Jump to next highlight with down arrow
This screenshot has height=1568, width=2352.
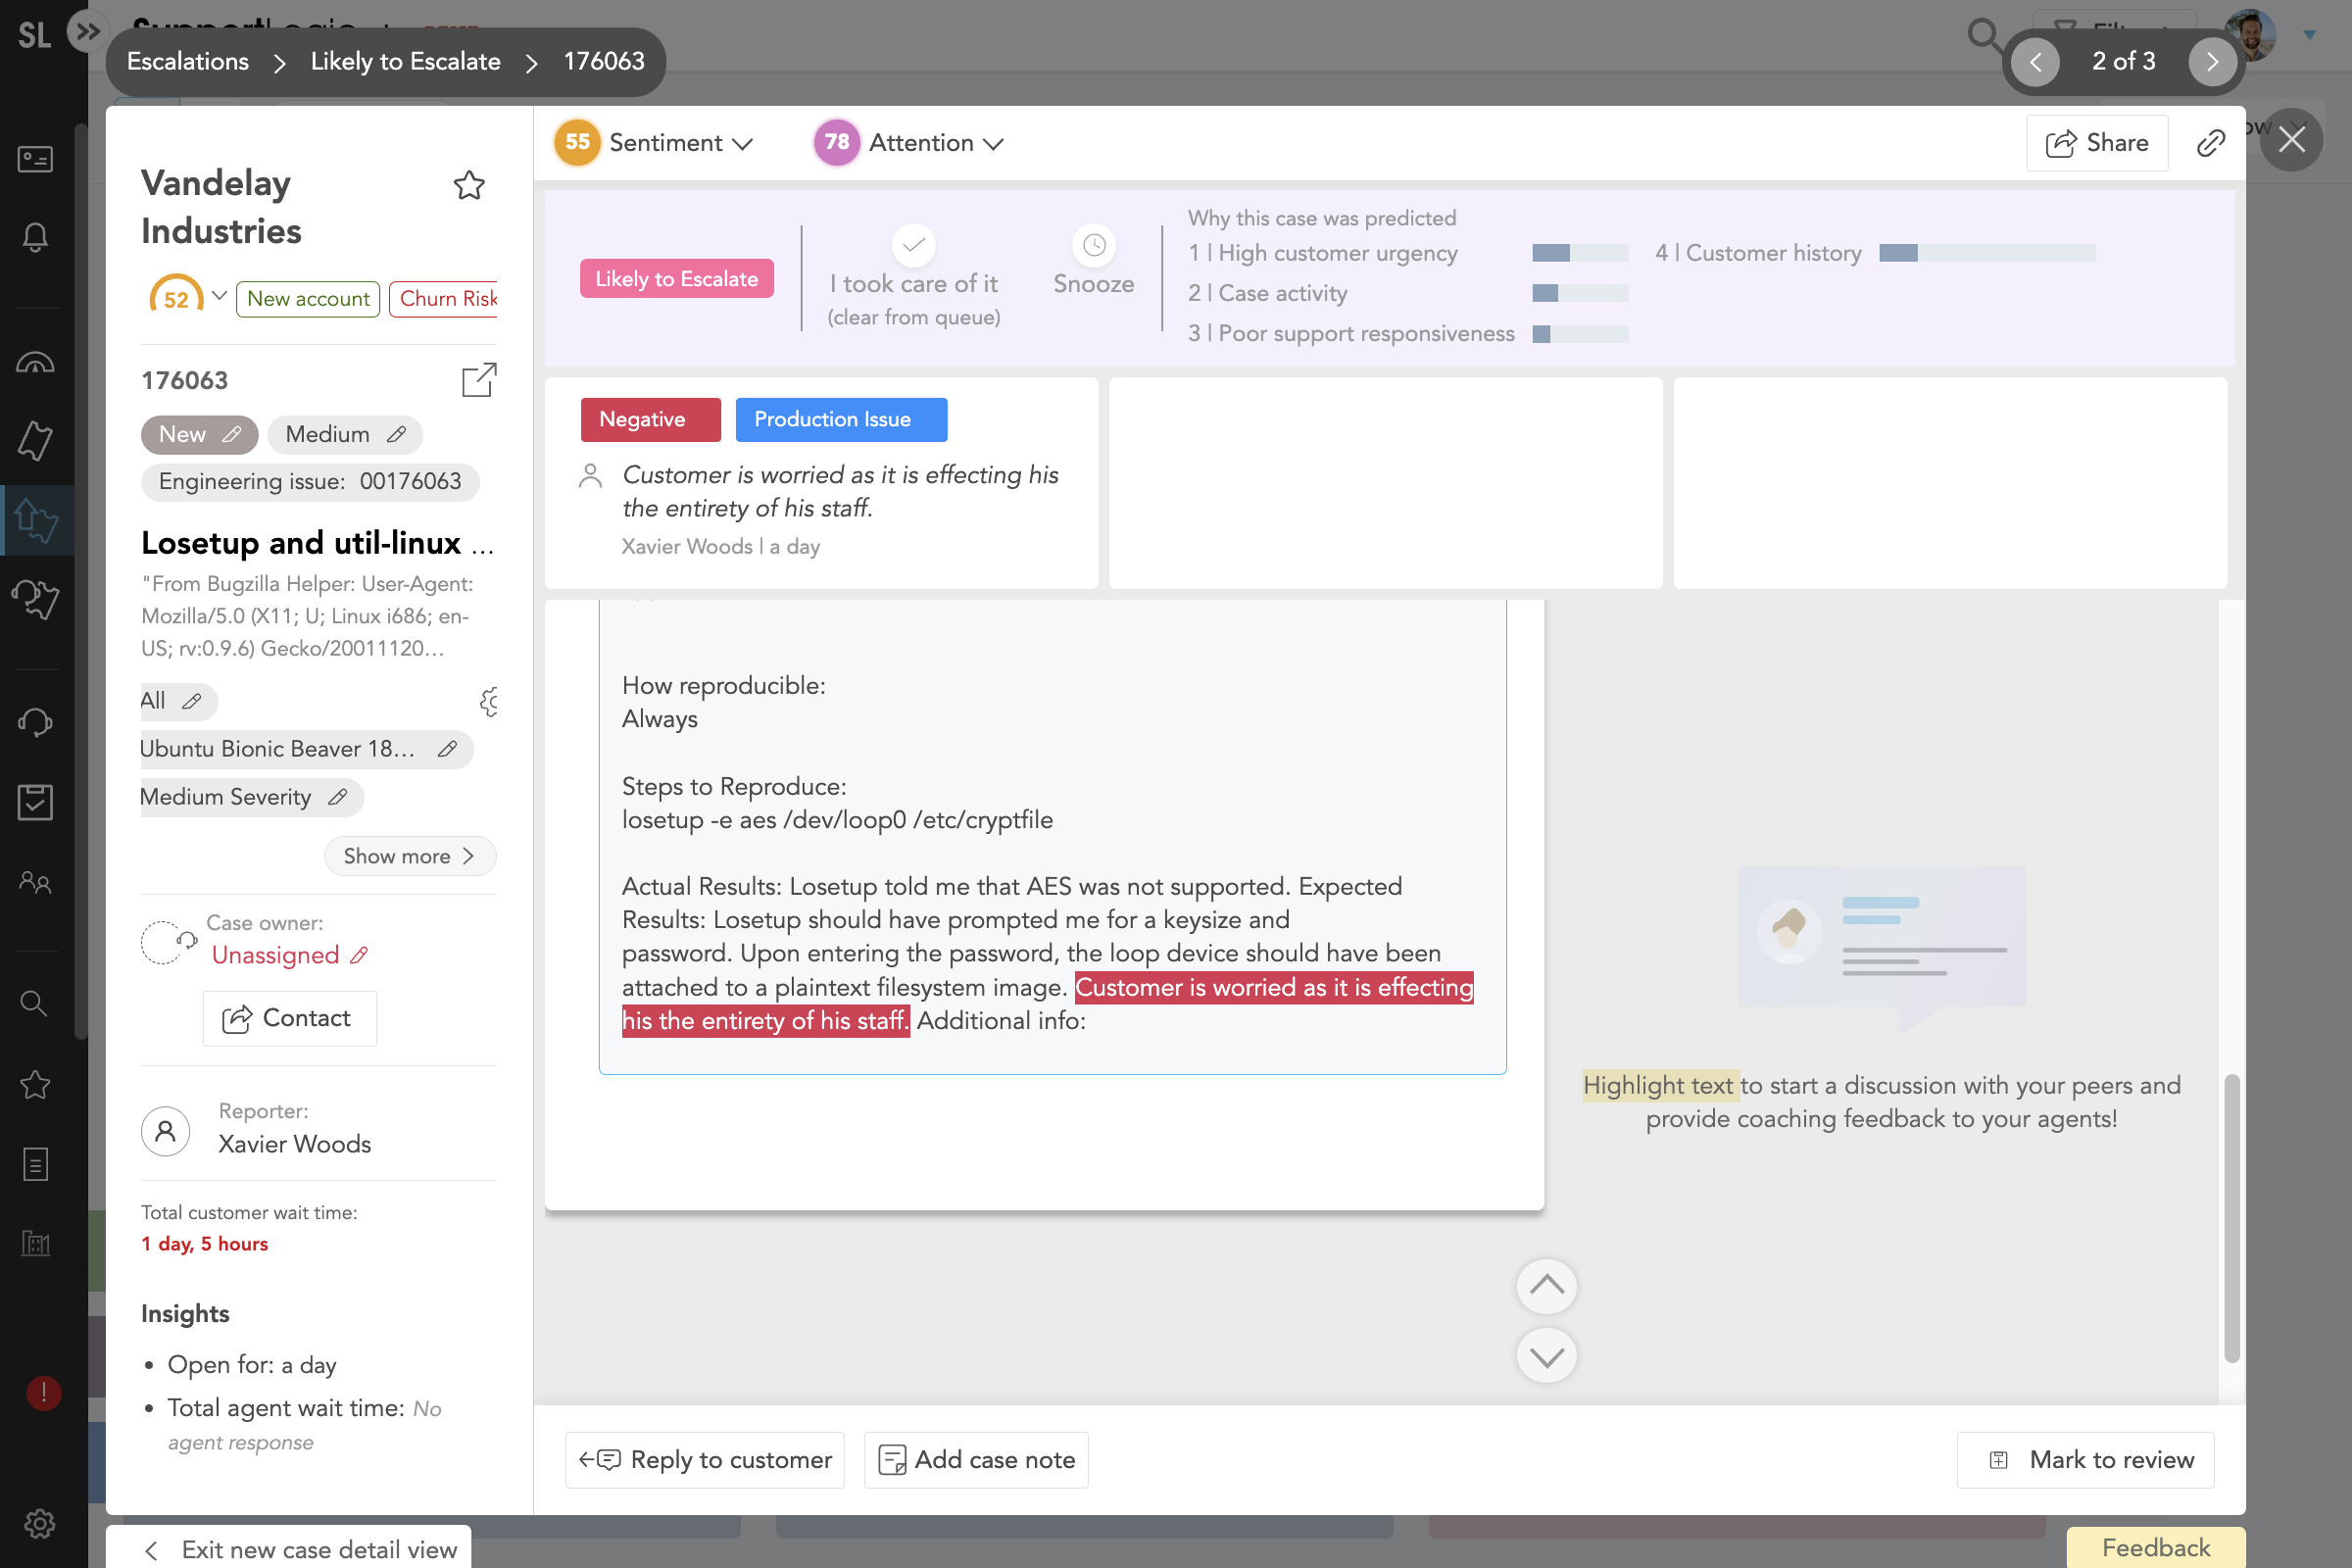(x=1546, y=1356)
